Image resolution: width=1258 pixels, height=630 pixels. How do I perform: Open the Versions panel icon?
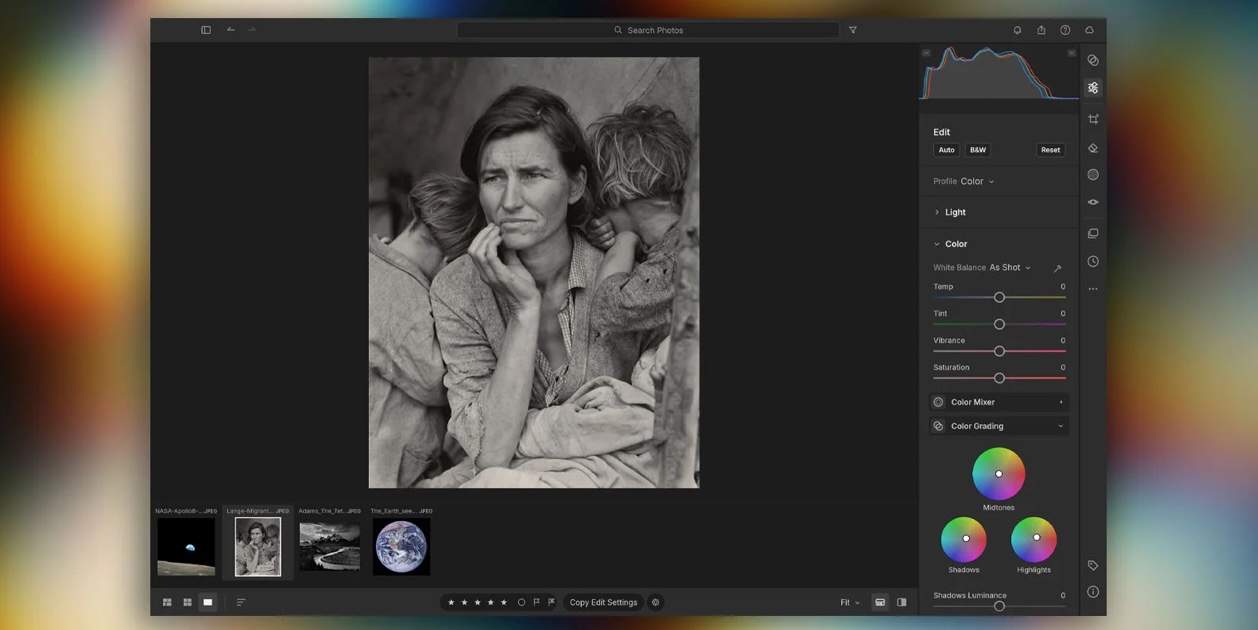click(x=1093, y=234)
